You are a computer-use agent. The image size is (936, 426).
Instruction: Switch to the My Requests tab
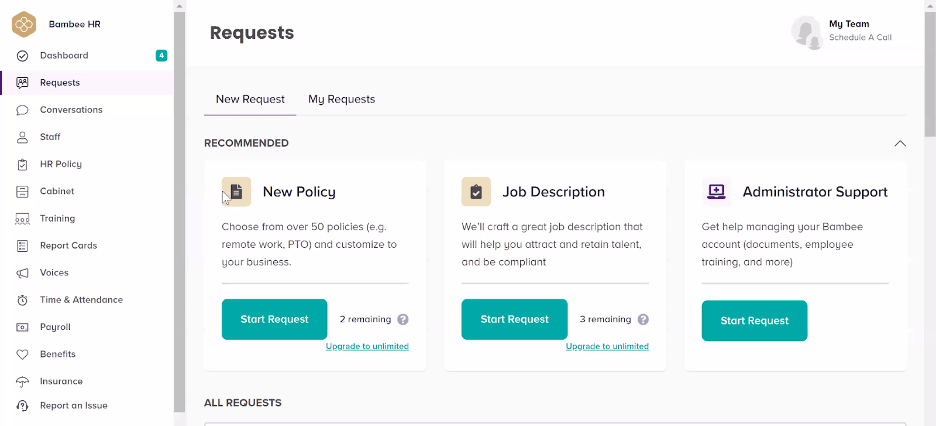341,99
